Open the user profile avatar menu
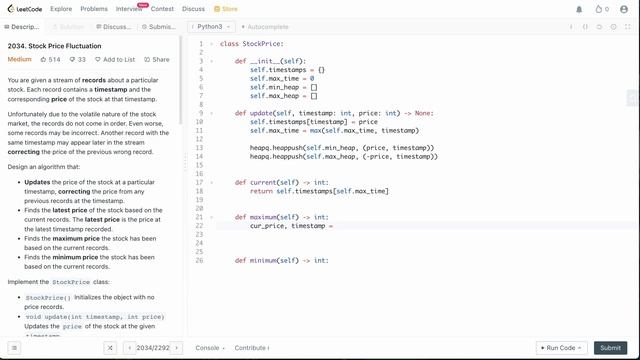 624,9
